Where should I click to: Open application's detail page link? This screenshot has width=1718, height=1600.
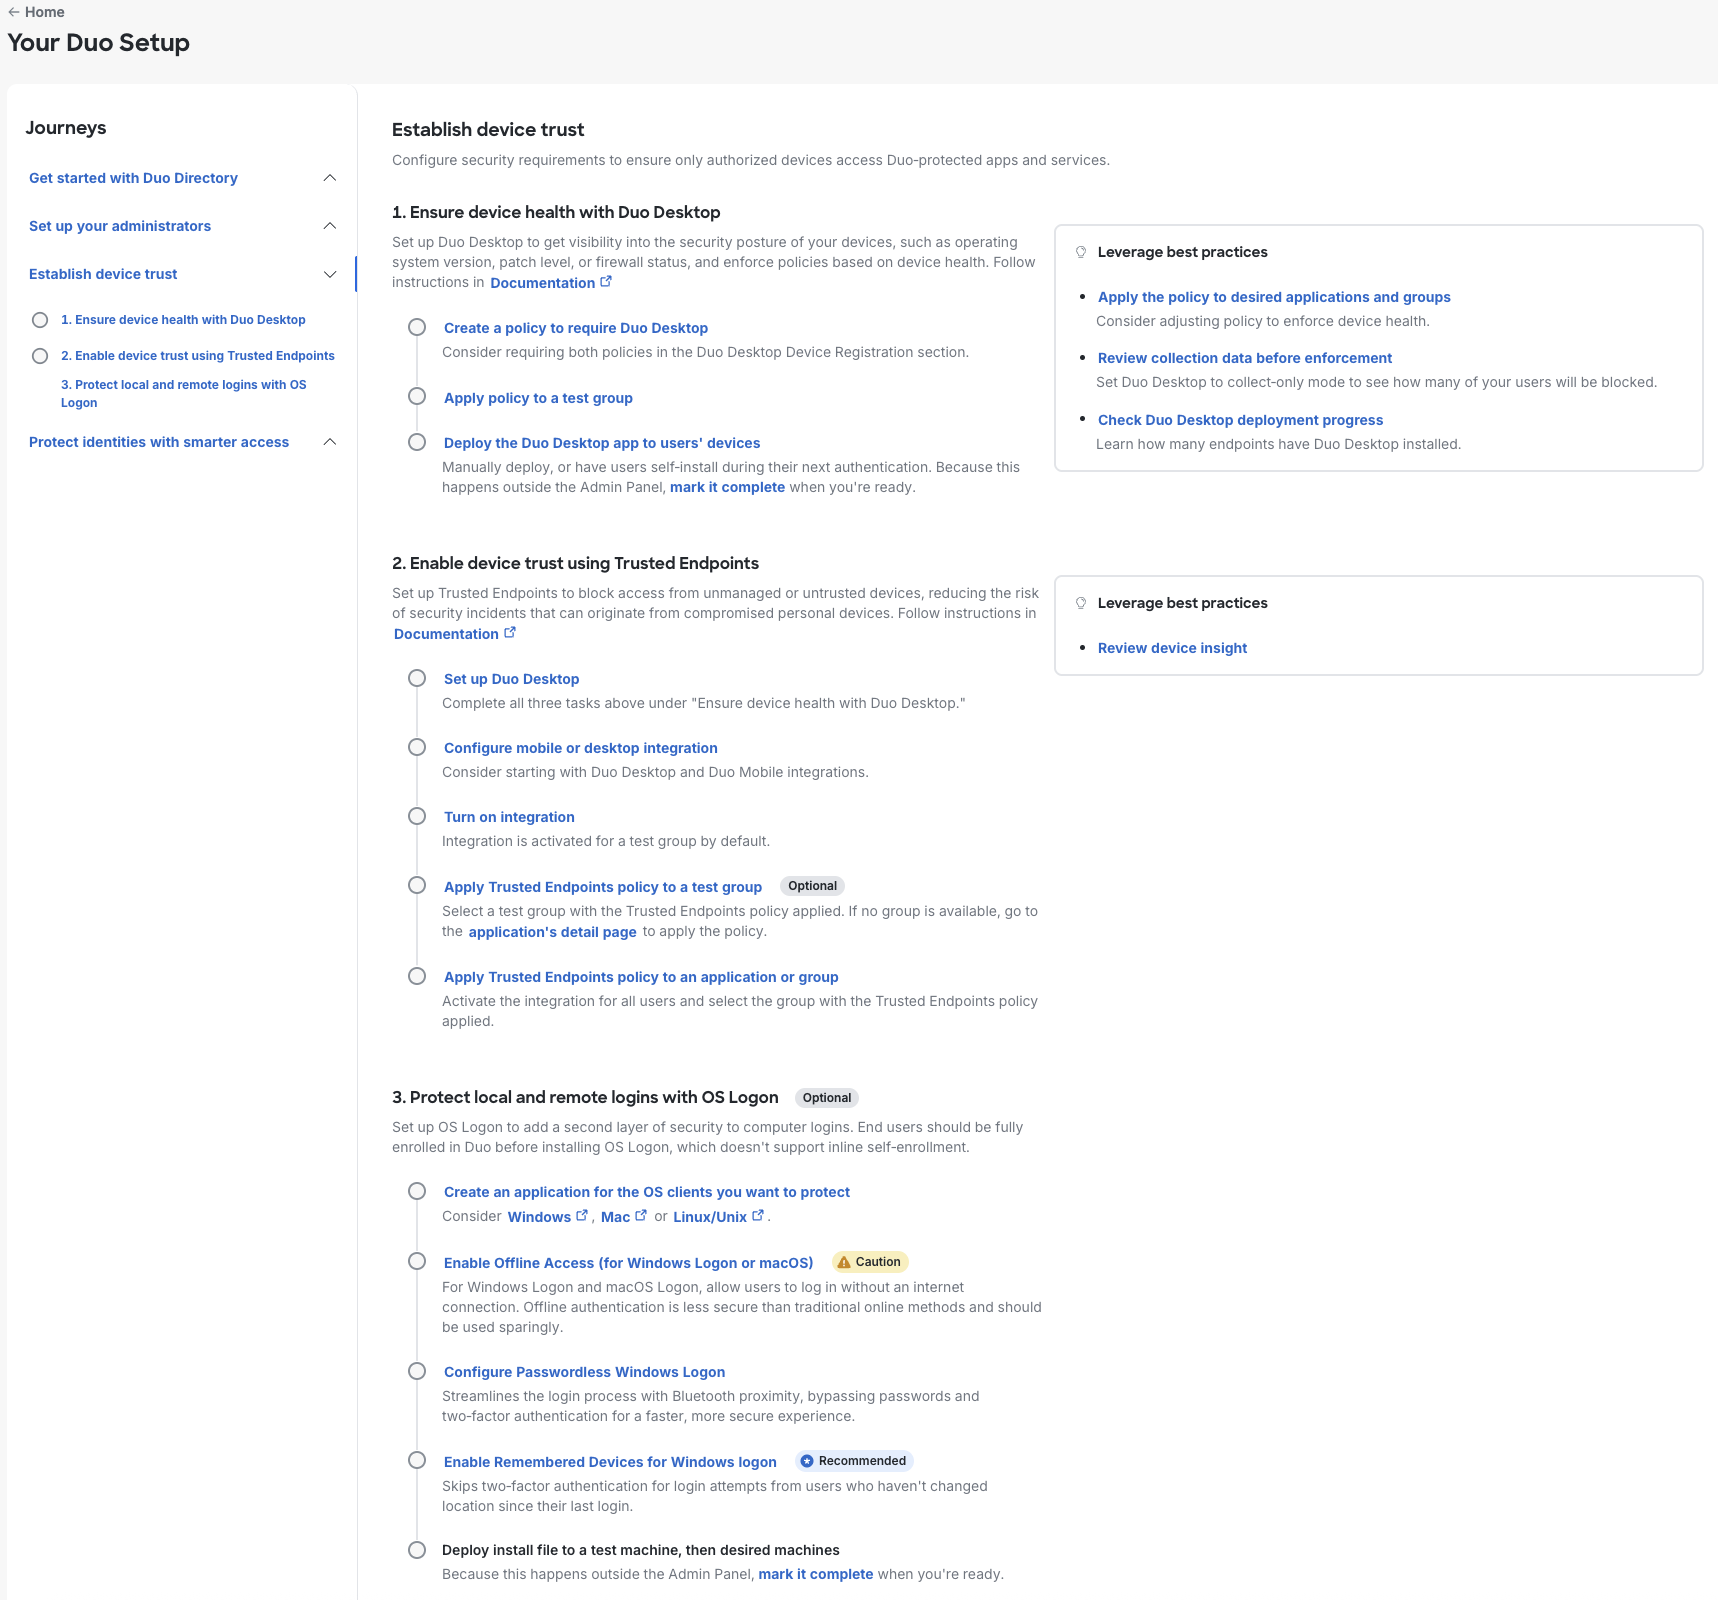552,932
